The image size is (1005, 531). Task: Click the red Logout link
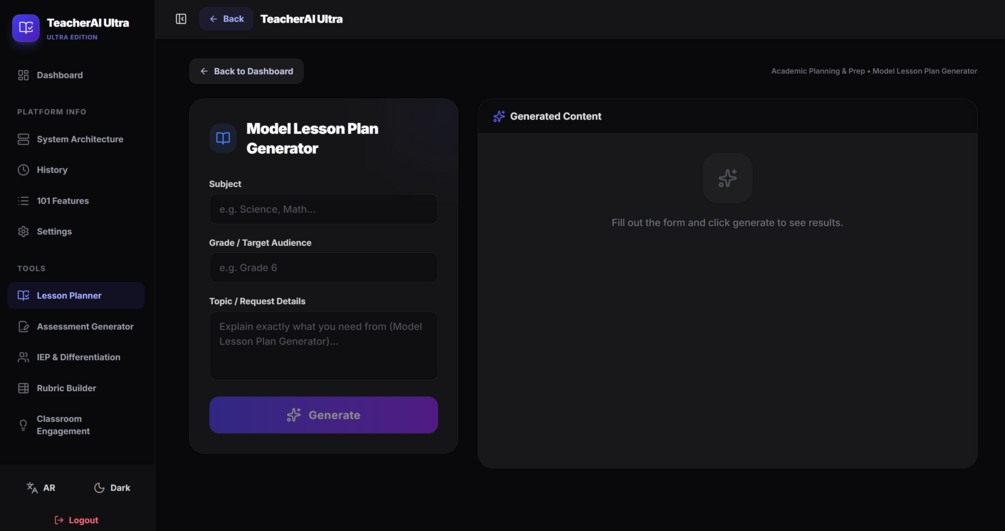pyautogui.click(x=76, y=520)
